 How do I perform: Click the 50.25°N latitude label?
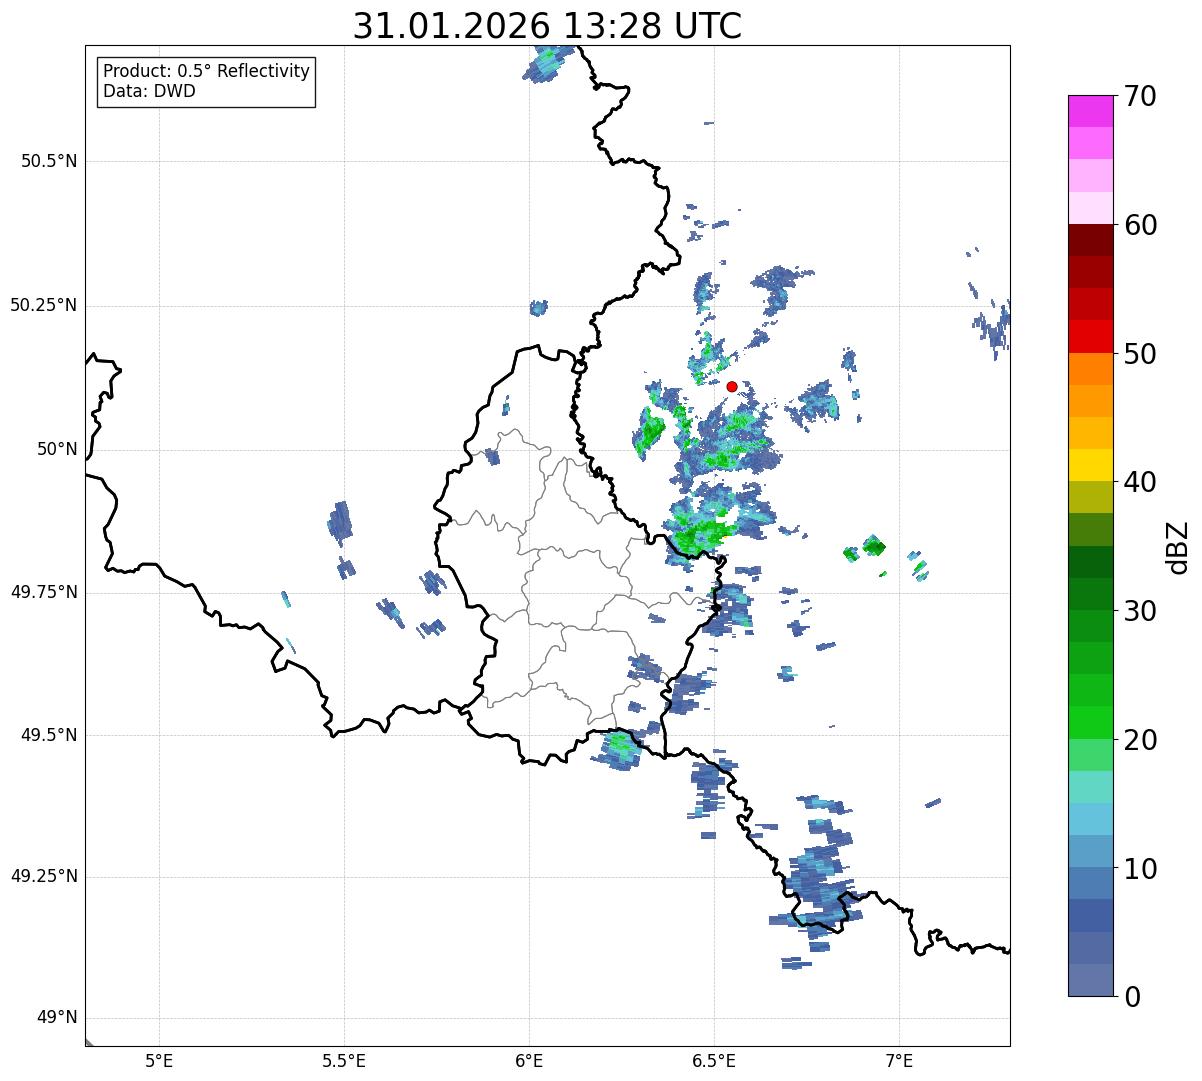(43, 305)
